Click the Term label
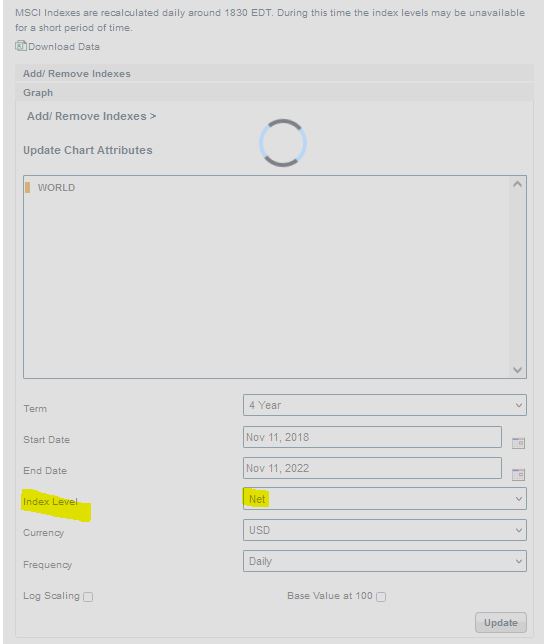The height and width of the screenshot is (644, 544). click(35, 409)
